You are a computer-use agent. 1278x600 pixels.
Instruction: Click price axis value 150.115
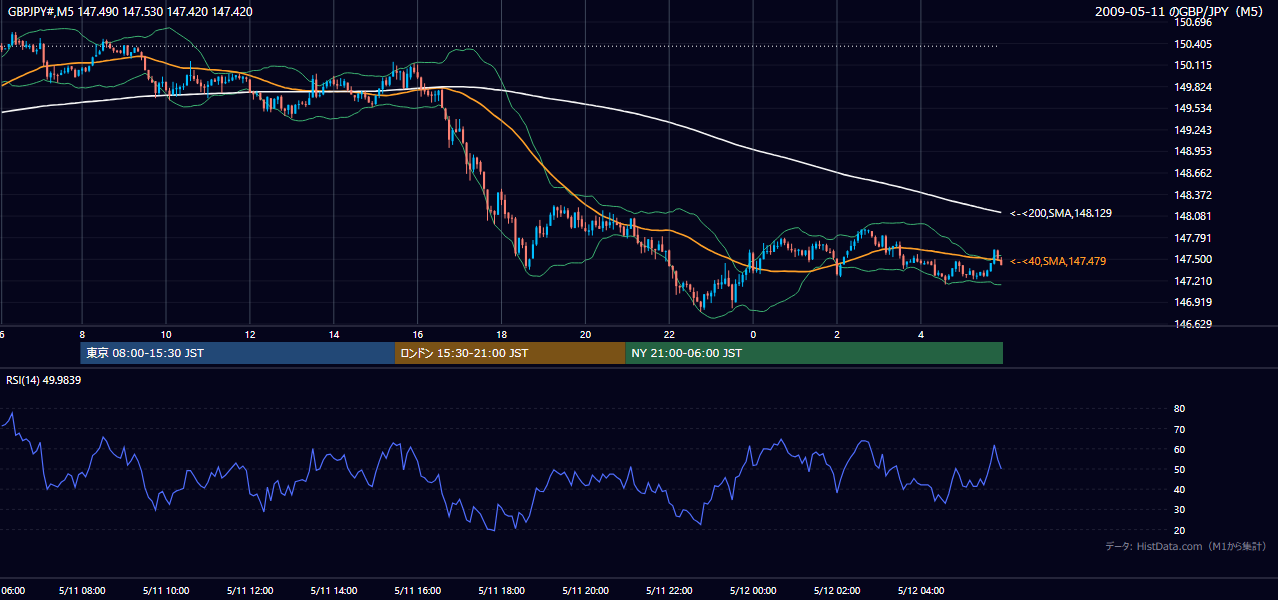[x=1192, y=65]
